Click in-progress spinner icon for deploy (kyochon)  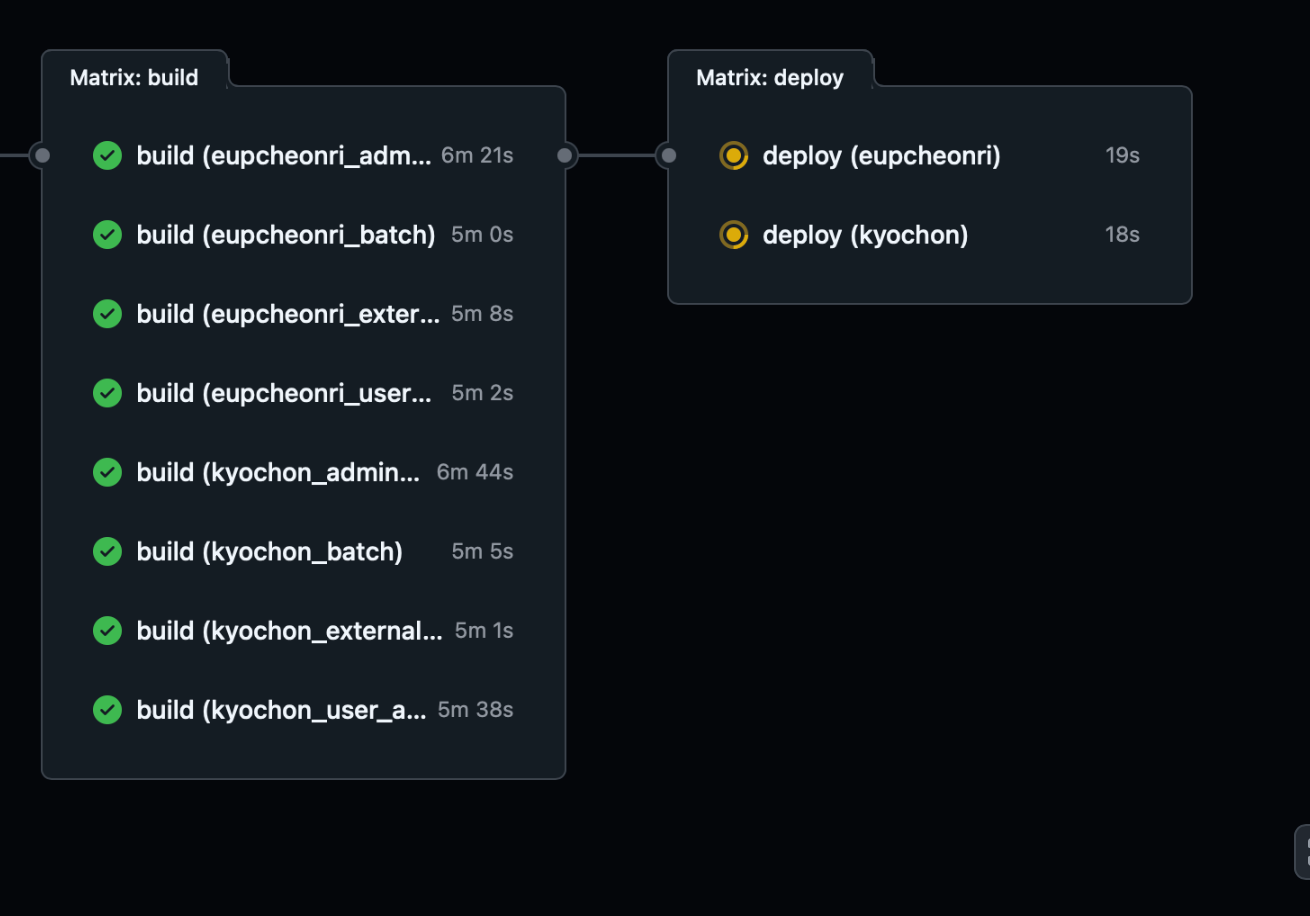[734, 235]
